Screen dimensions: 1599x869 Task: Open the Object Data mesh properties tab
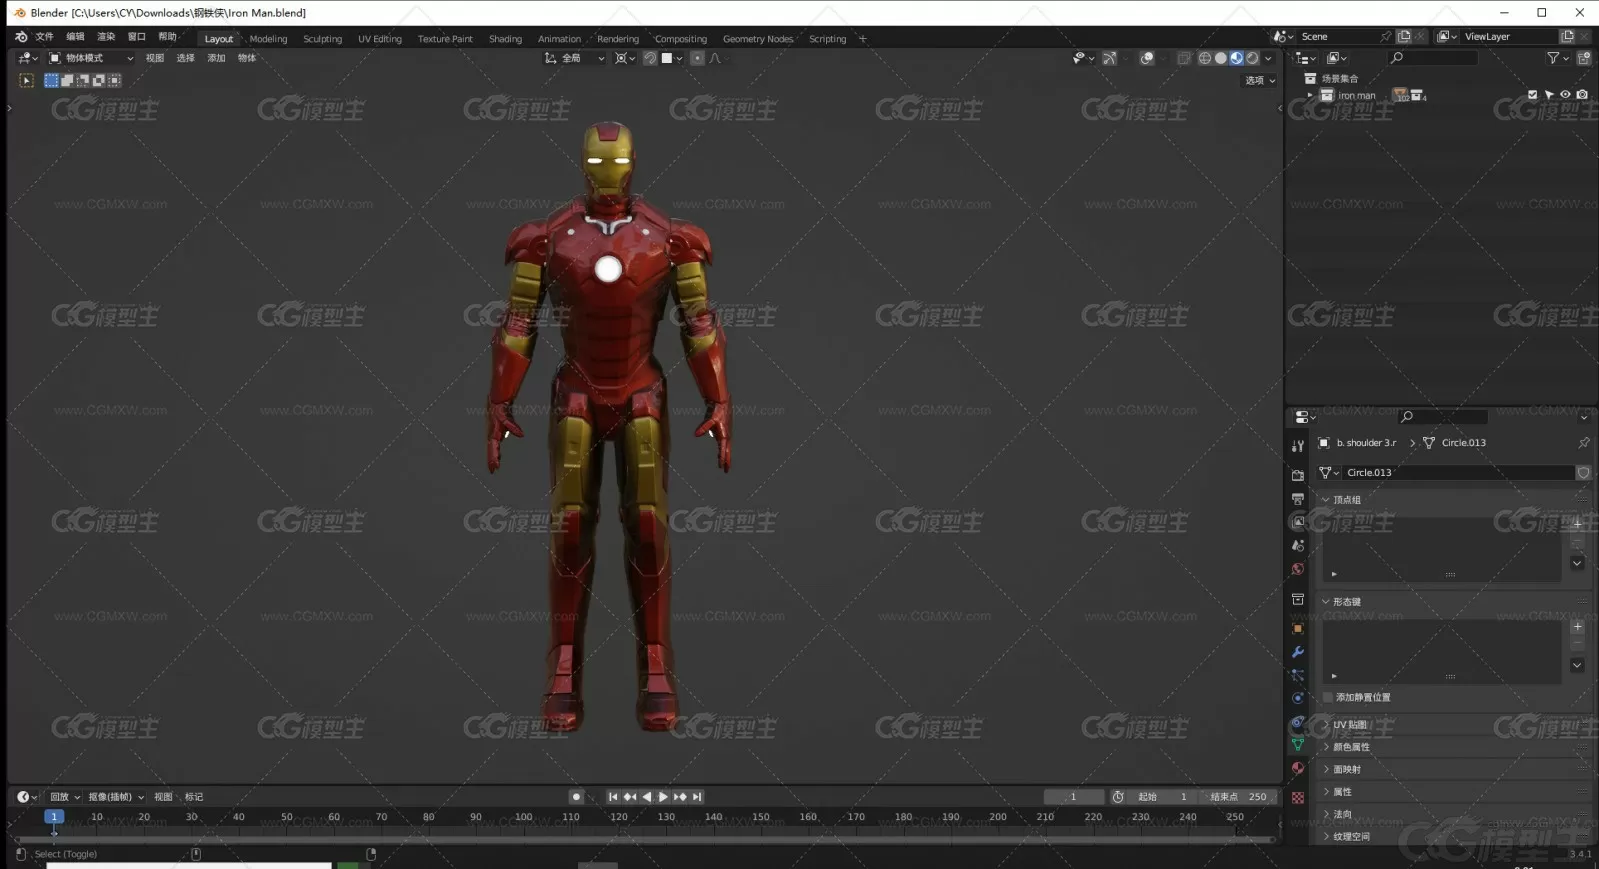1297,745
